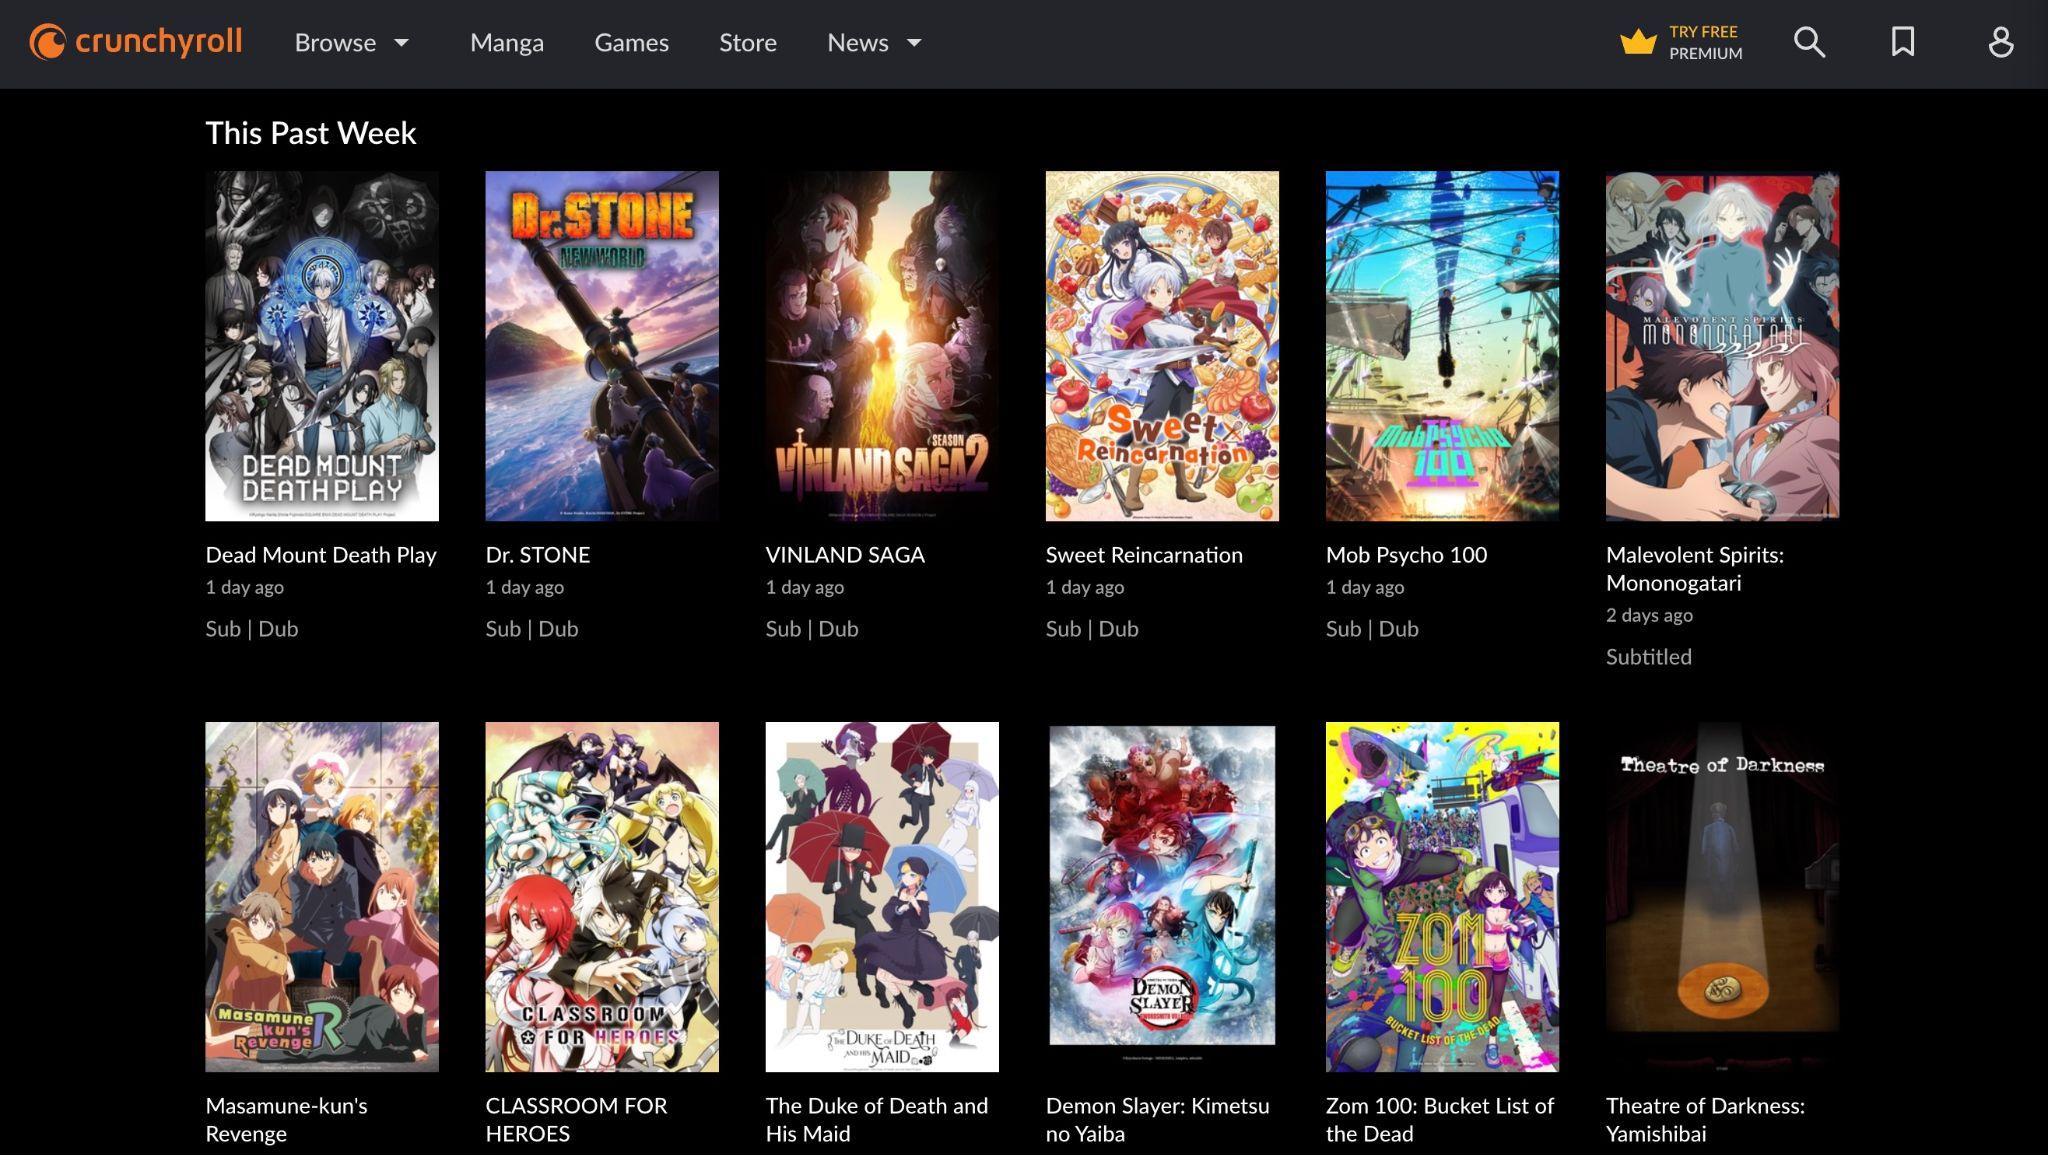Expand the Browse dropdown

pyautogui.click(x=352, y=43)
